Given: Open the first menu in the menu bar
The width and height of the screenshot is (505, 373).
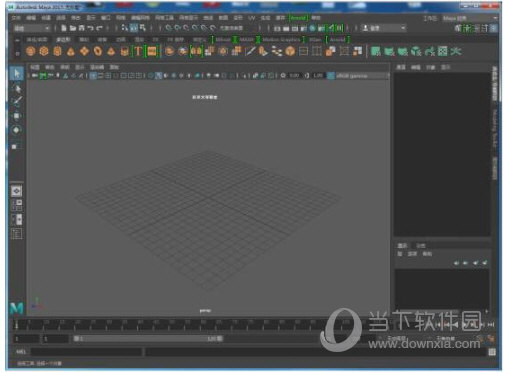Looking at the screenshot, I should [16, 18].
